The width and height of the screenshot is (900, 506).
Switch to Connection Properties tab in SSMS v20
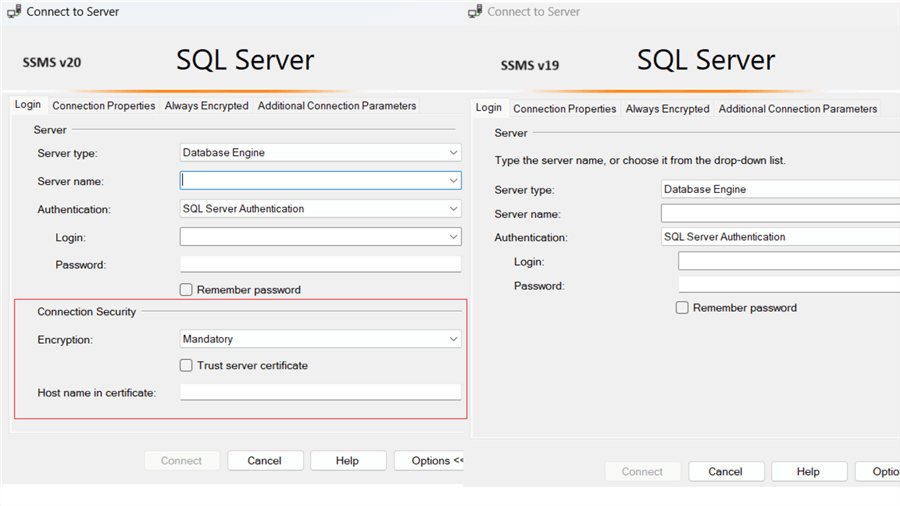(104, 106)
